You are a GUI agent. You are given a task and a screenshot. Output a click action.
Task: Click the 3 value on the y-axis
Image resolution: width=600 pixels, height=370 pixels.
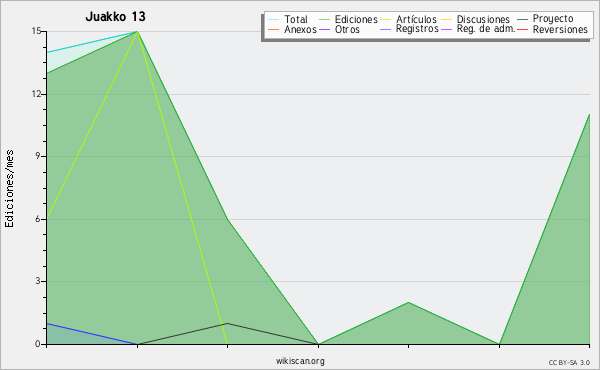pyautogui.click(x=38, y=281)
